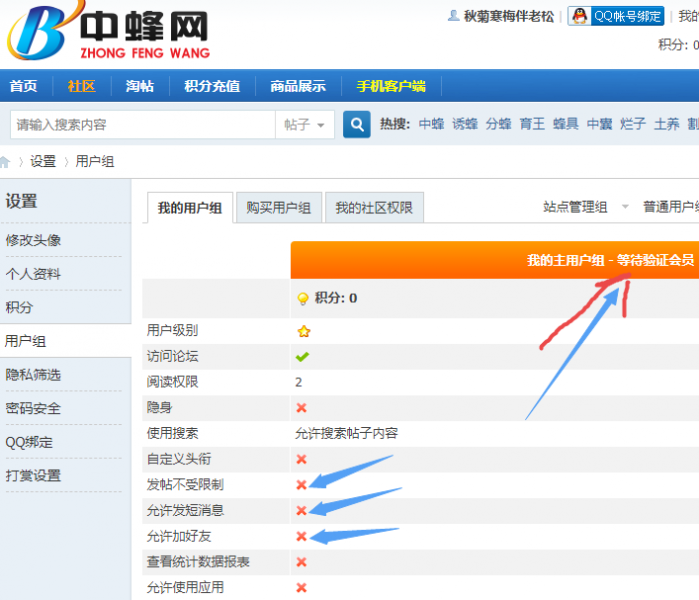Screen dimensions: 699x600
Task: Open the 帖子 search type dropdown
Action: pos(304,125)
